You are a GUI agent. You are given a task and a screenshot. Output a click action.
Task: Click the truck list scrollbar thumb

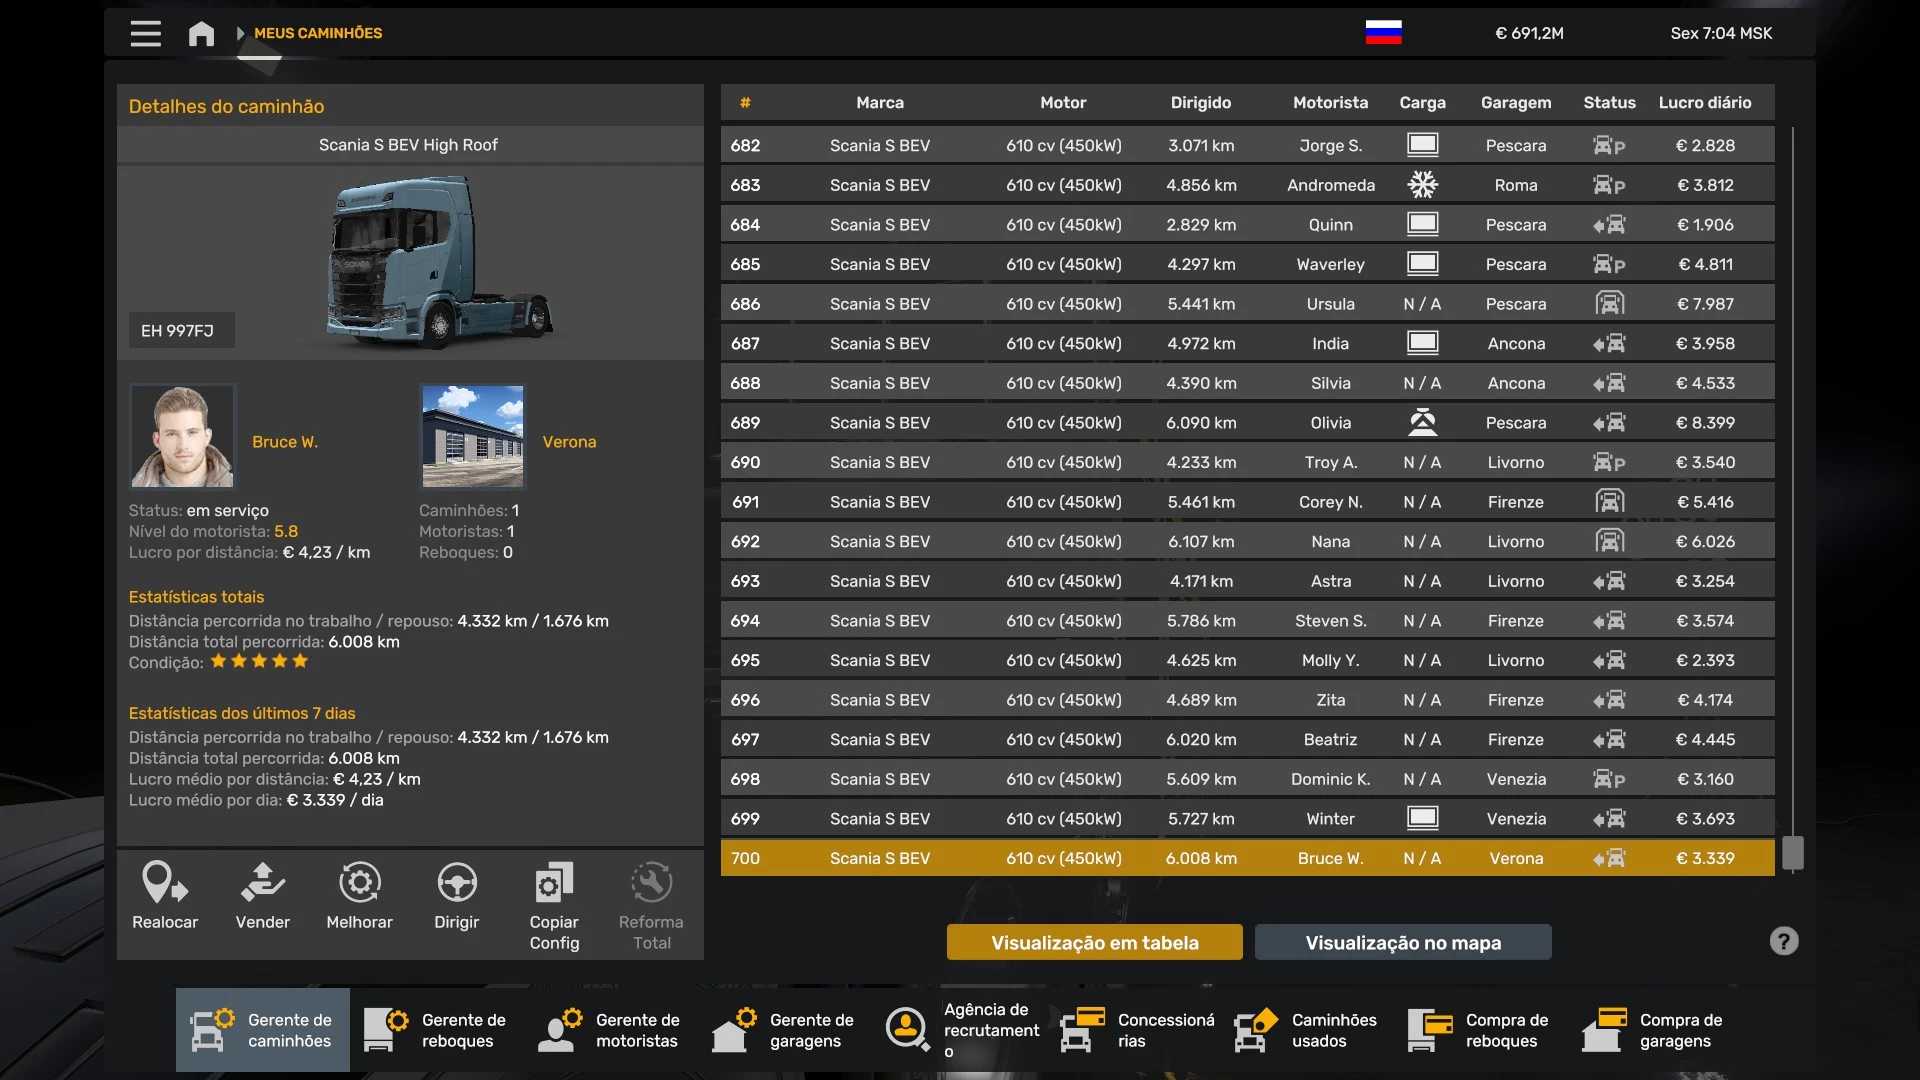tap(1793, 853)
